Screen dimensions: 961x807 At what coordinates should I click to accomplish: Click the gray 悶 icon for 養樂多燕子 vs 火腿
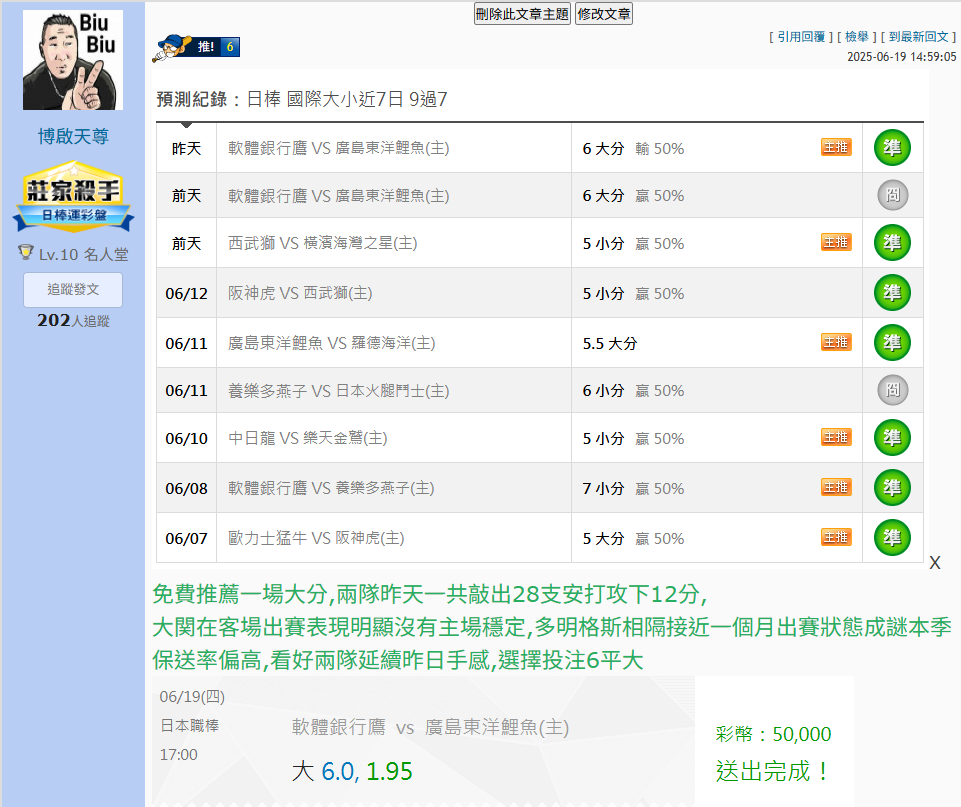892,390
